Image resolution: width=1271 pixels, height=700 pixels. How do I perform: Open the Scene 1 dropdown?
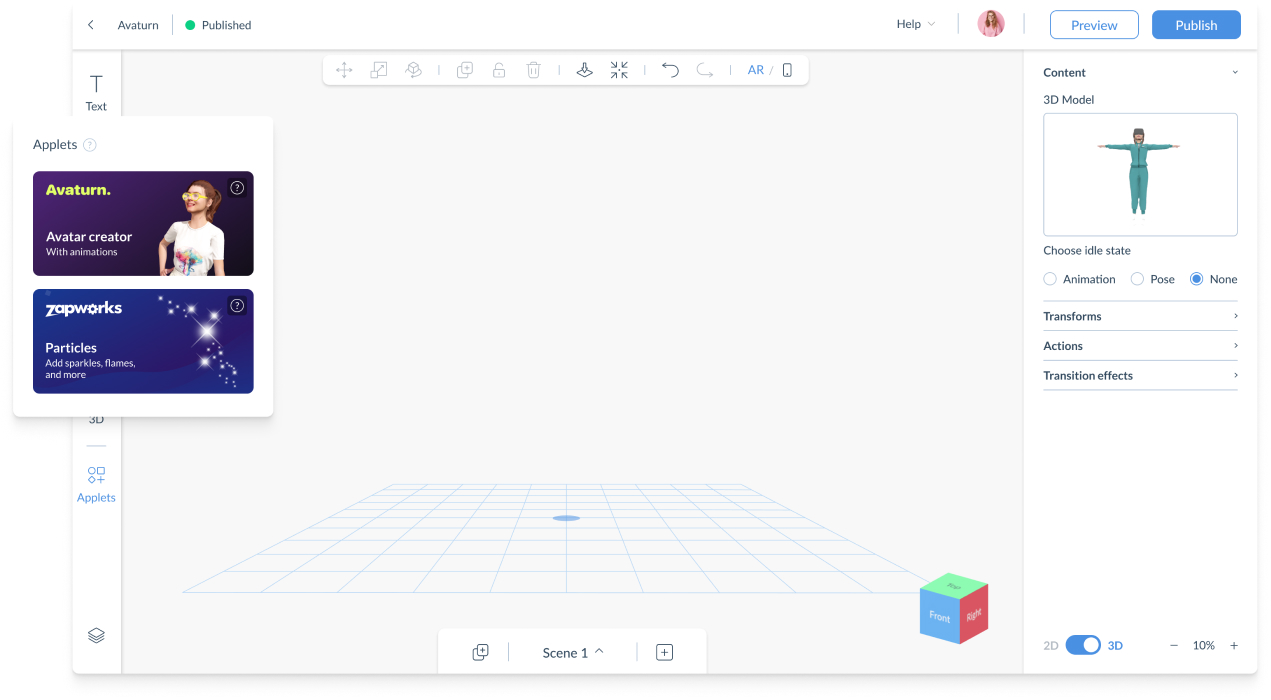pos(571,652)
